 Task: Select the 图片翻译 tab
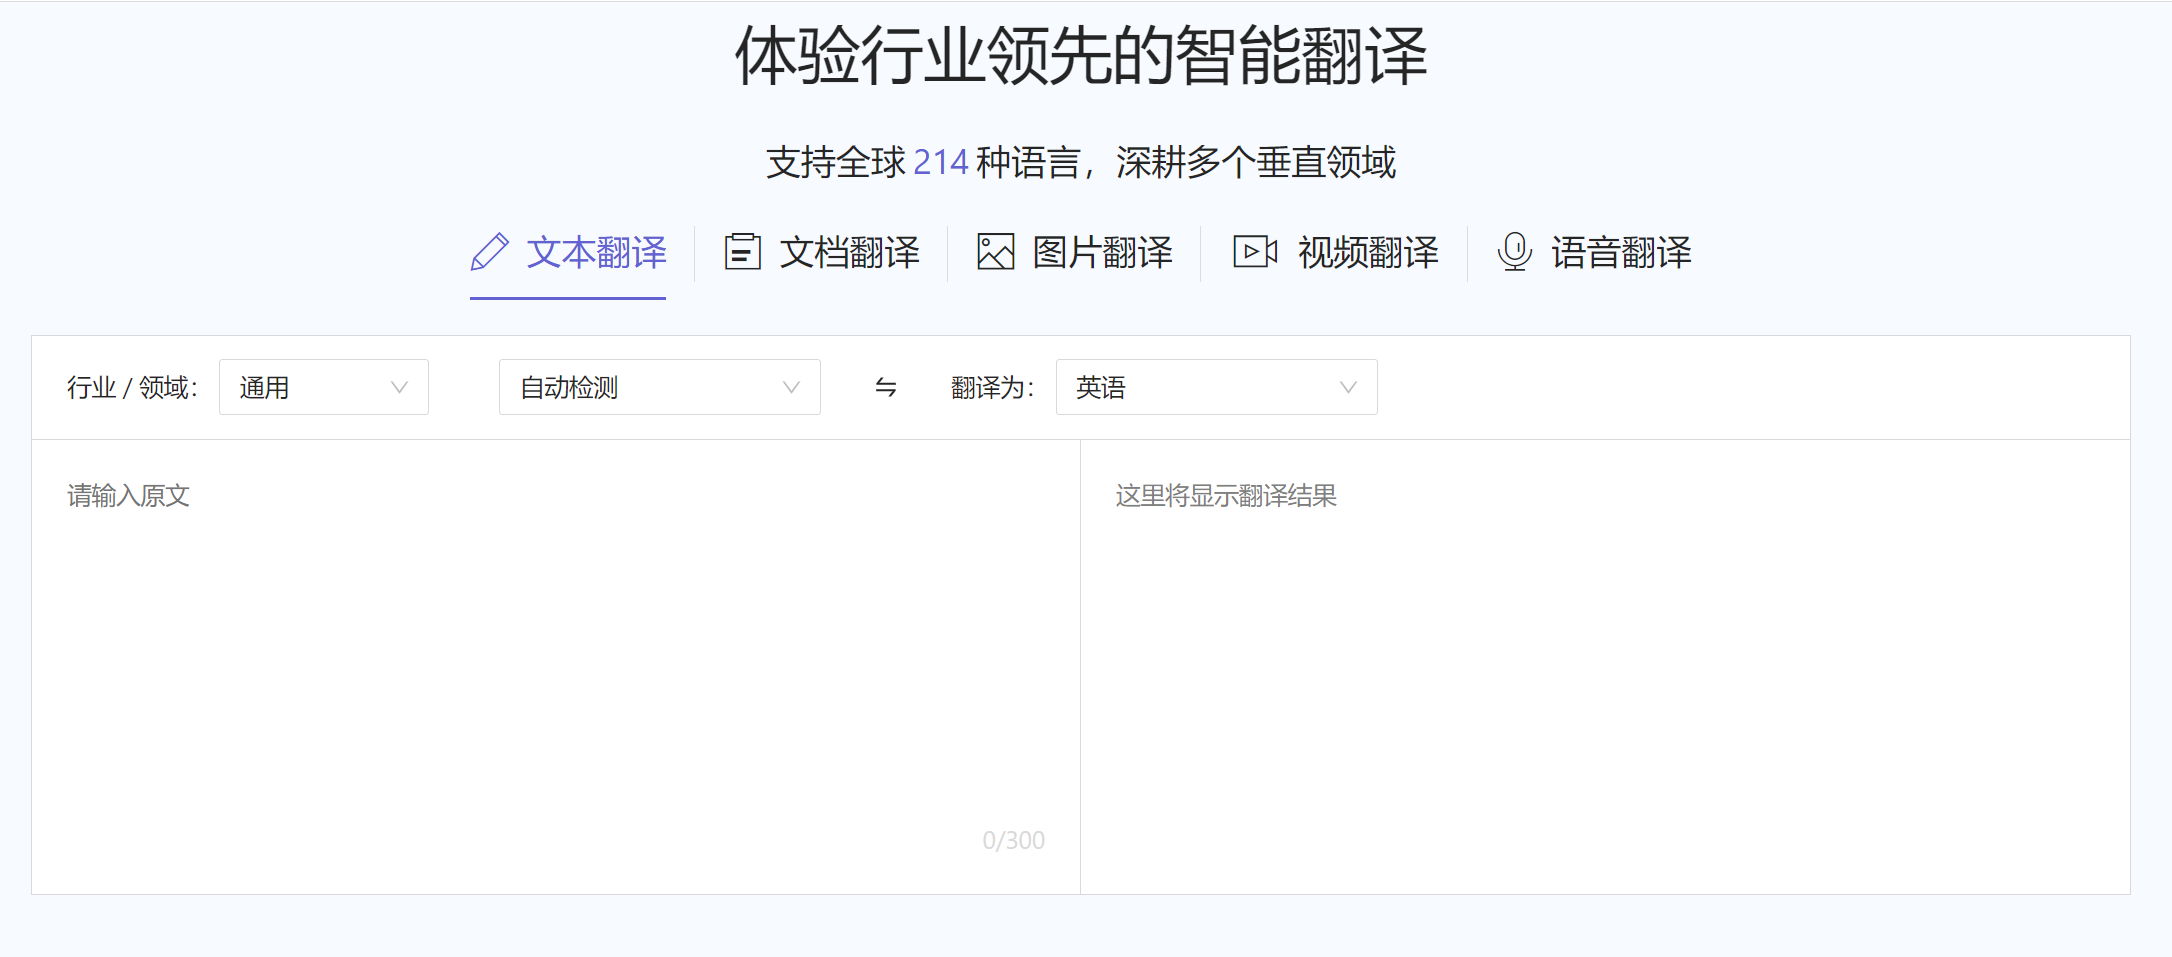(1104, 252)
